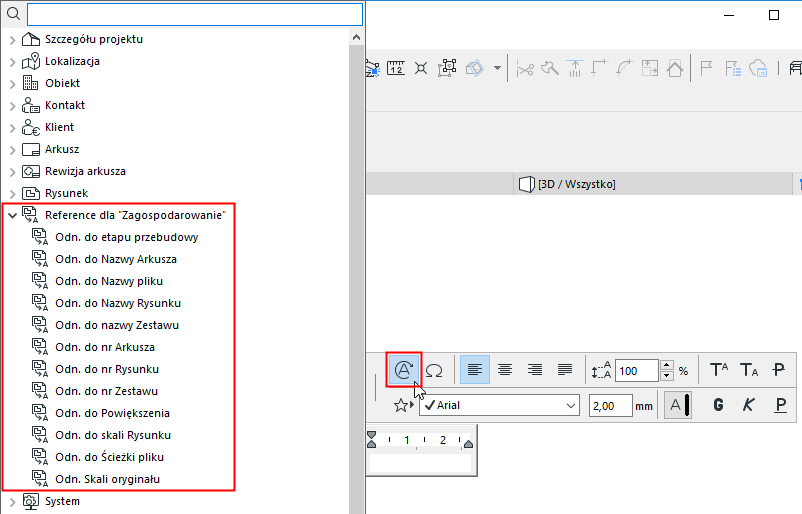
Task: Click the Klient person-with-euro icon
Action: [31, 127]
